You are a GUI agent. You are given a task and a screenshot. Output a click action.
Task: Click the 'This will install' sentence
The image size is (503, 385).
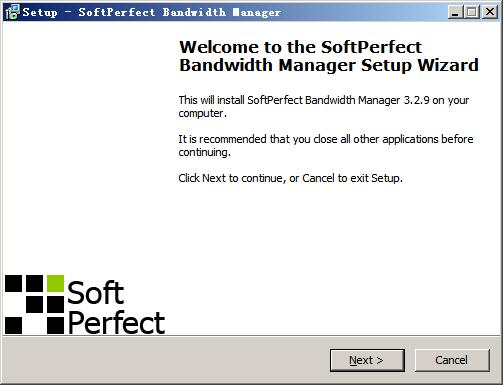click(x=324, y=106)
